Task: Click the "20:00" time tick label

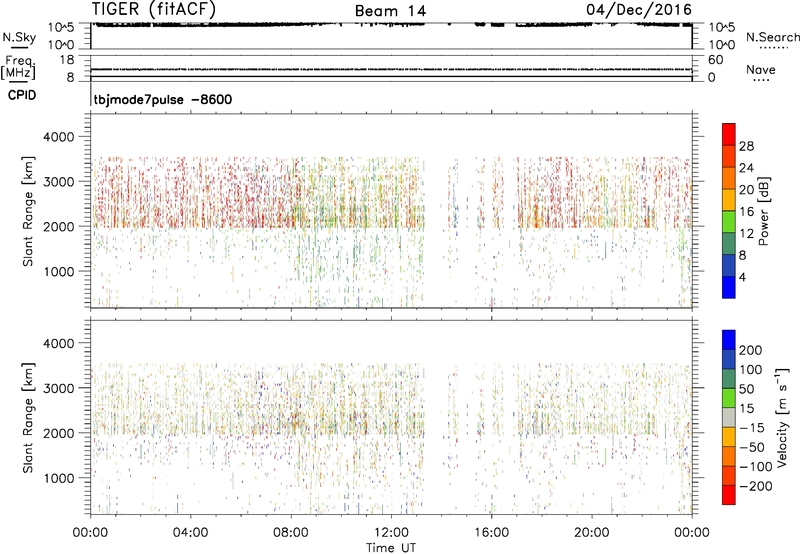Action: [x=592, y=533]
